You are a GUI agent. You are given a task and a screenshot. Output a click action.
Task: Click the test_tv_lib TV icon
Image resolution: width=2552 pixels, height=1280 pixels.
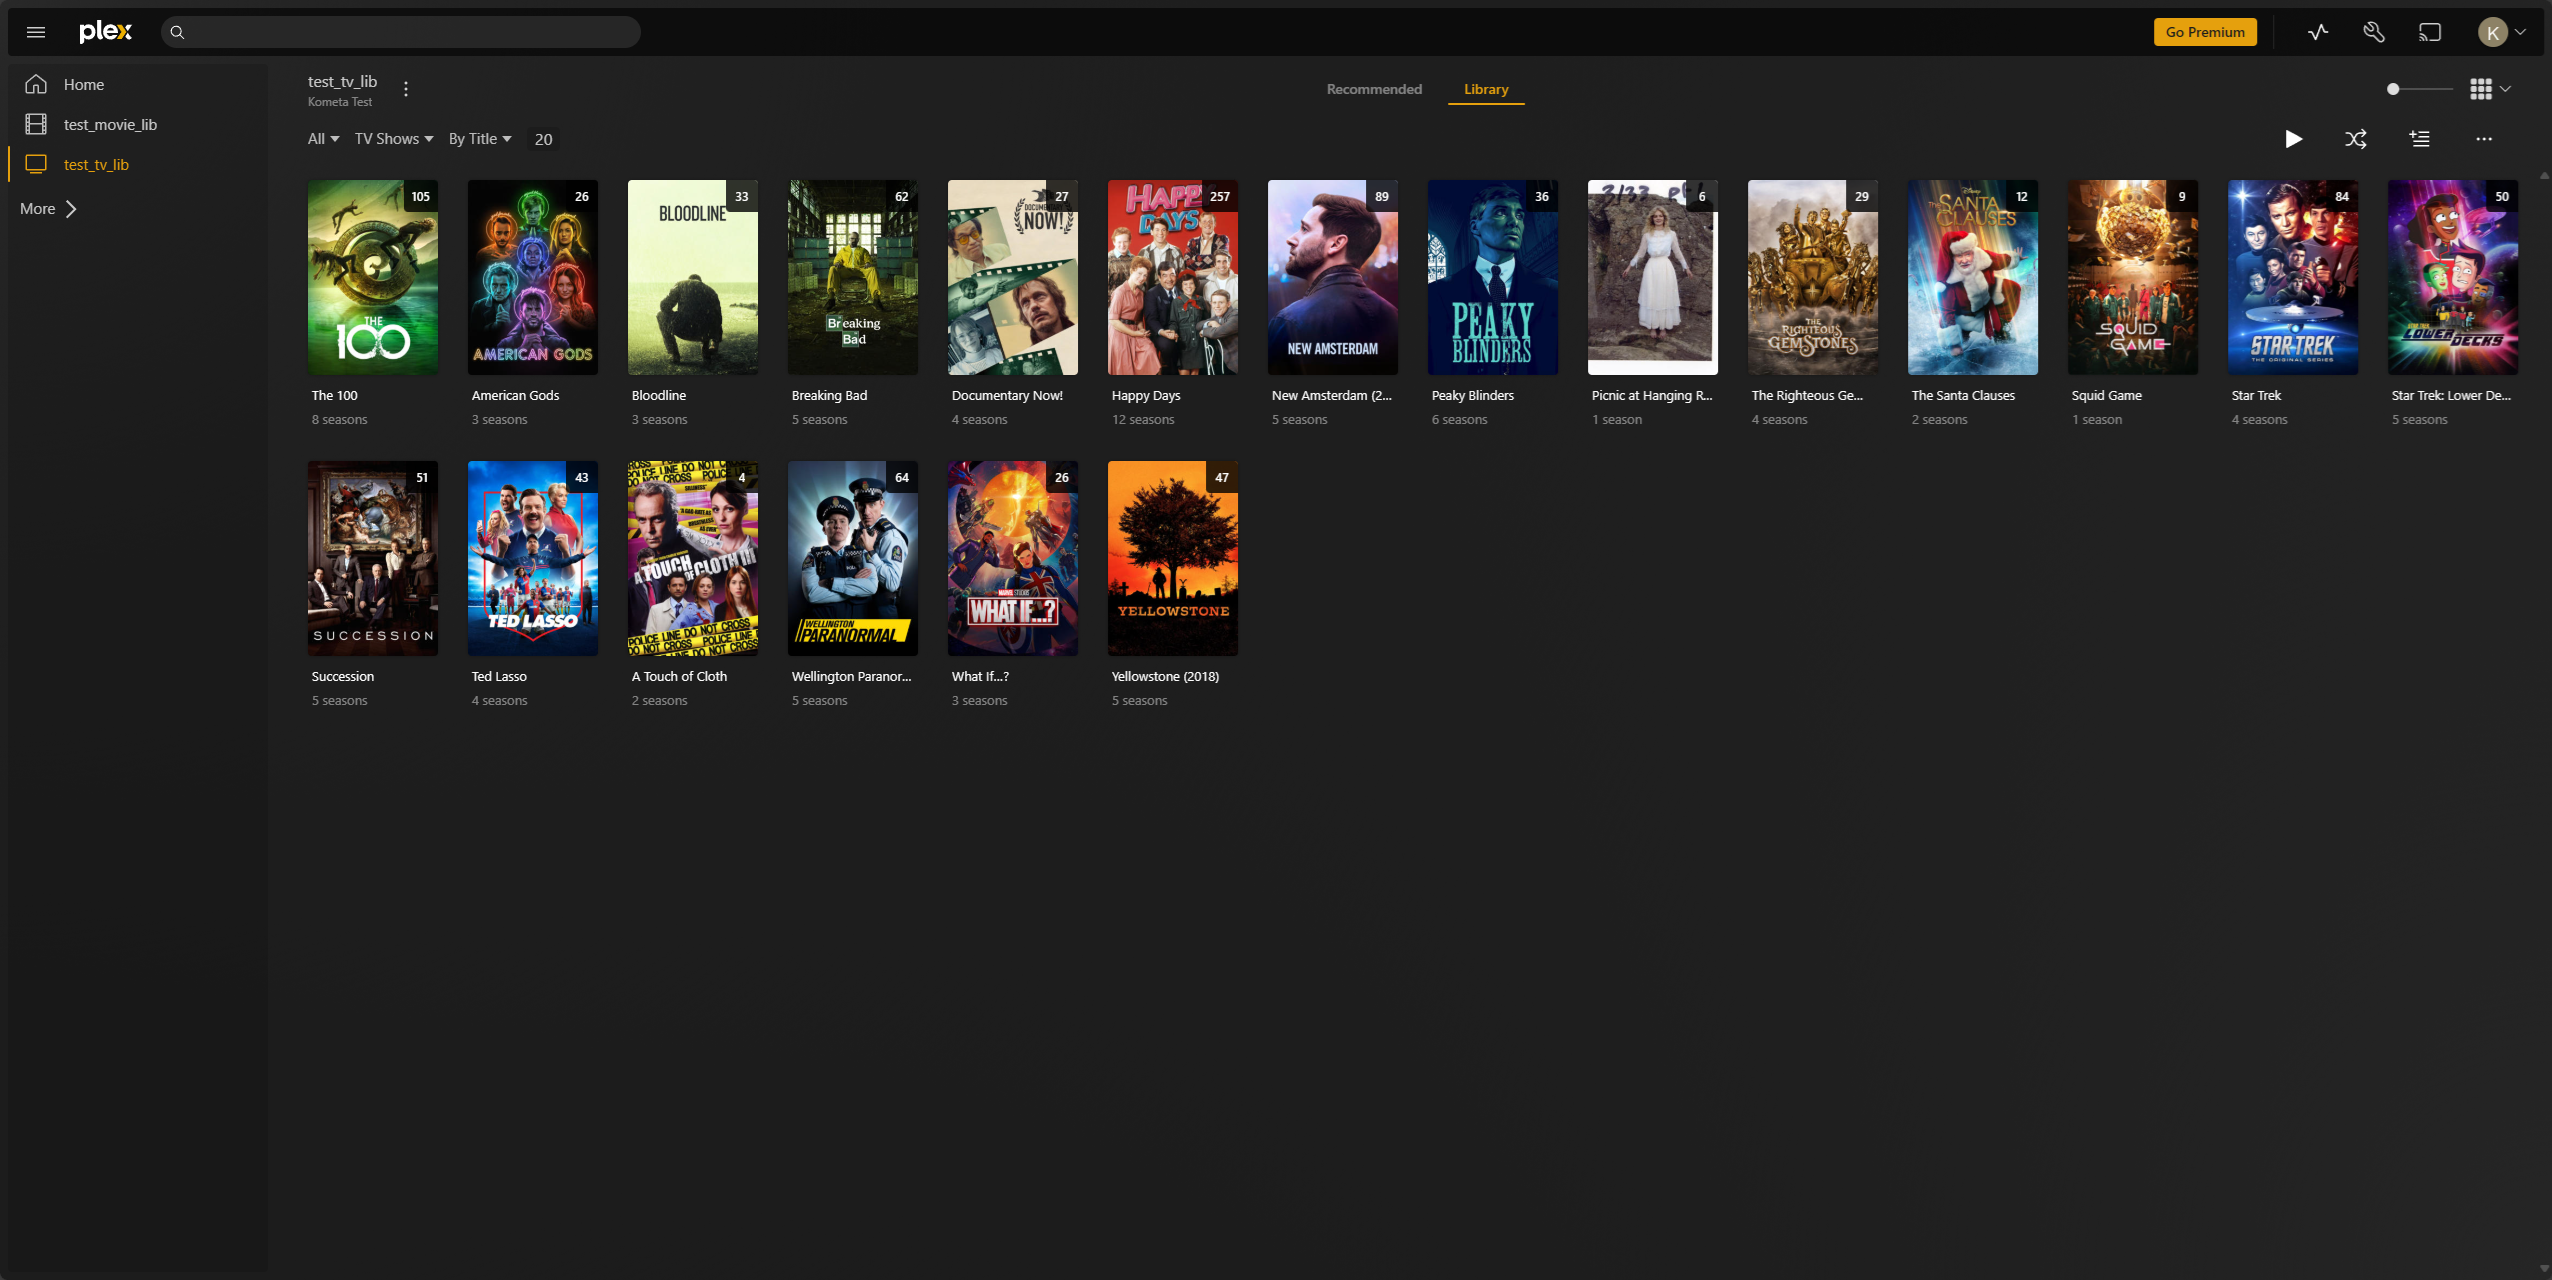click(x=36, y=164)
